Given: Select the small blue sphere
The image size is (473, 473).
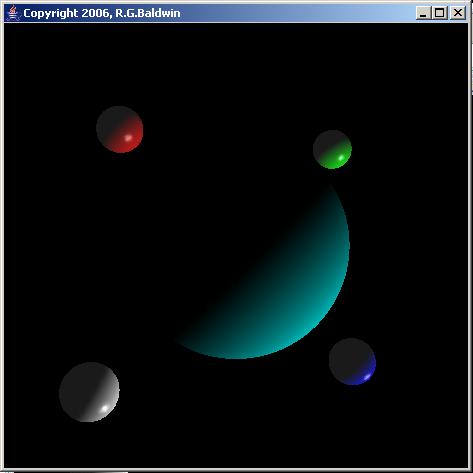Looking at the screenshot, I should click(352, 361).
